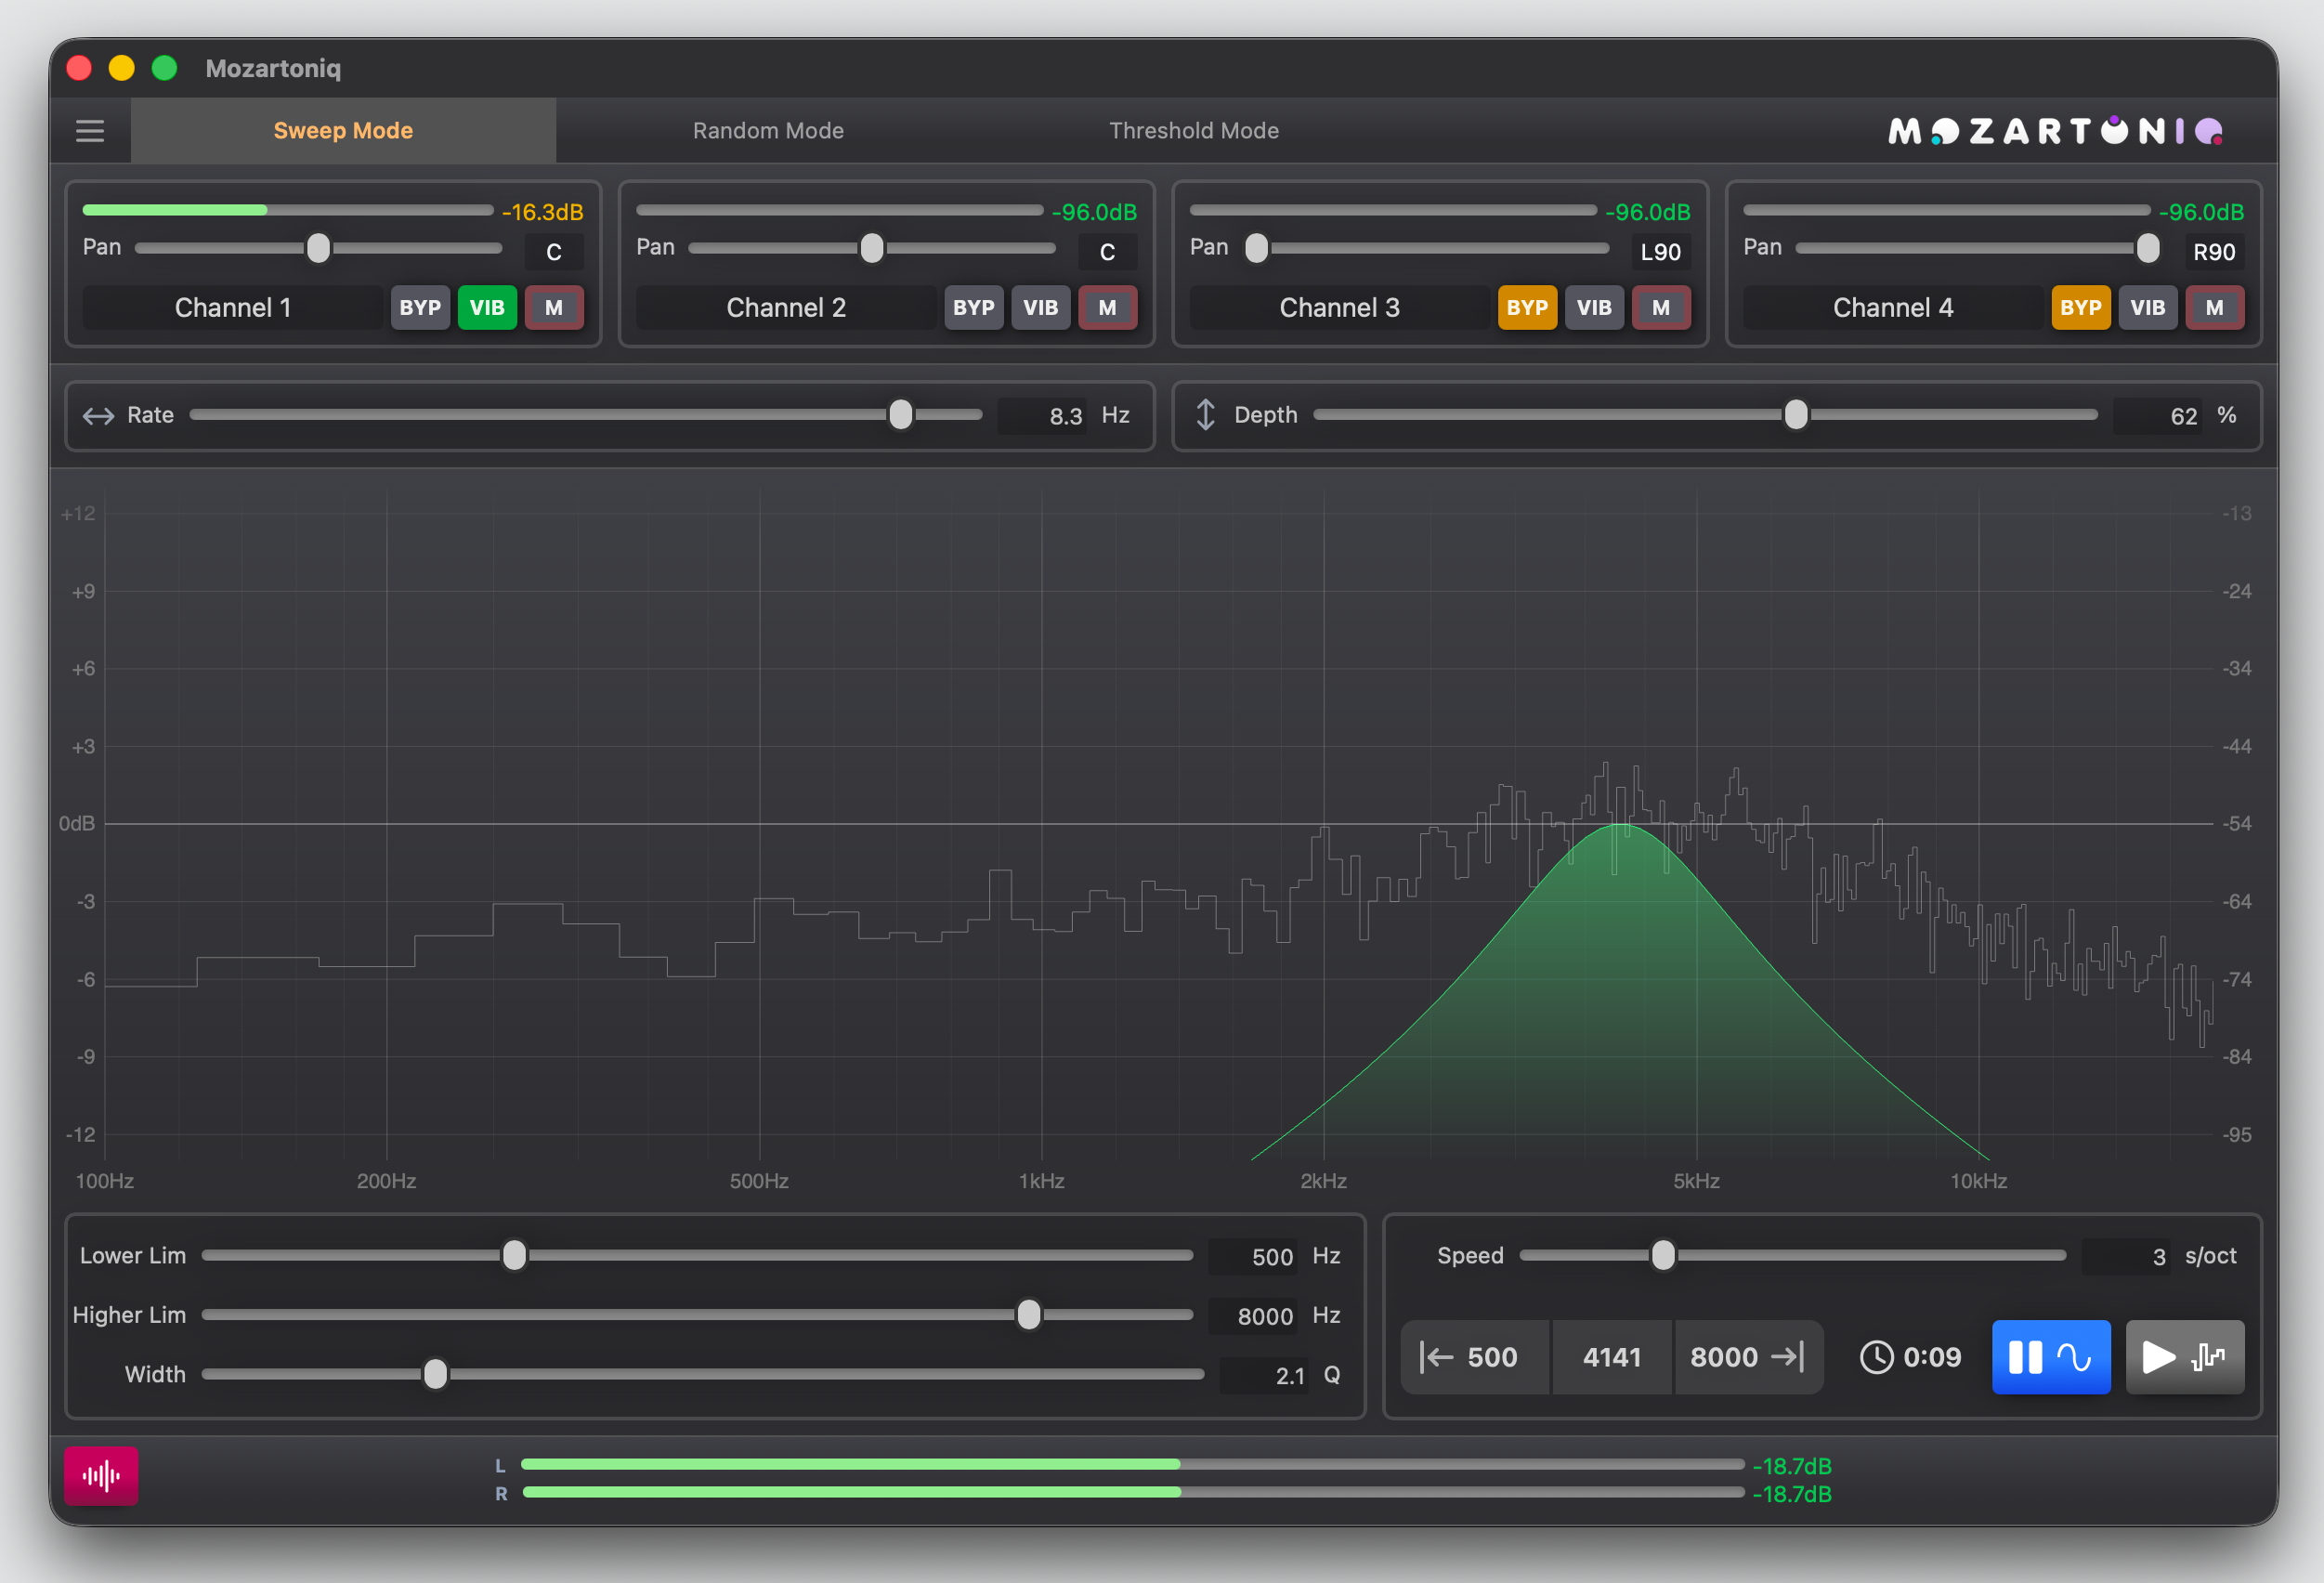
Task: Open the hamburger menu icon
Action: tap(90, 131)
